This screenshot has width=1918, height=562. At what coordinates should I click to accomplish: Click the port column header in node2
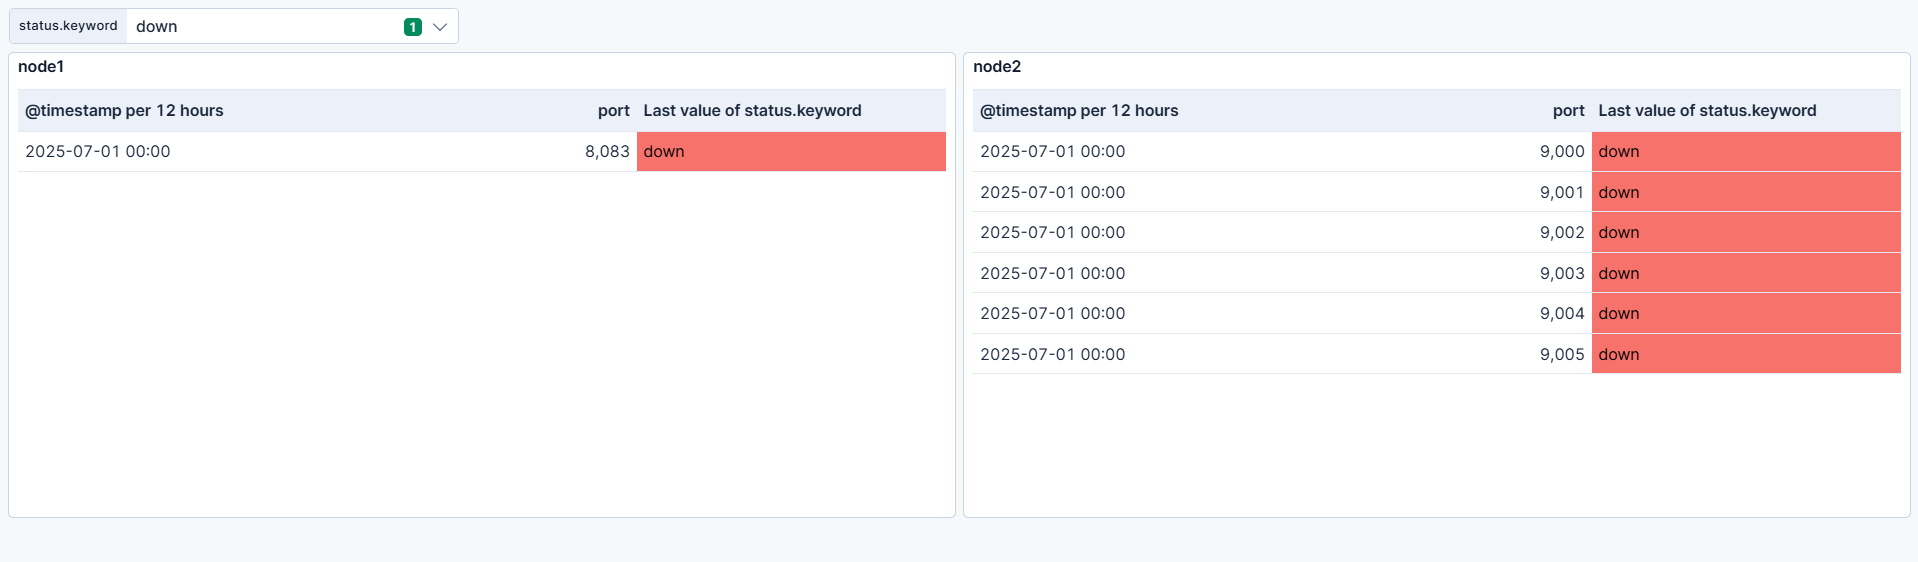click(1568, 111)
